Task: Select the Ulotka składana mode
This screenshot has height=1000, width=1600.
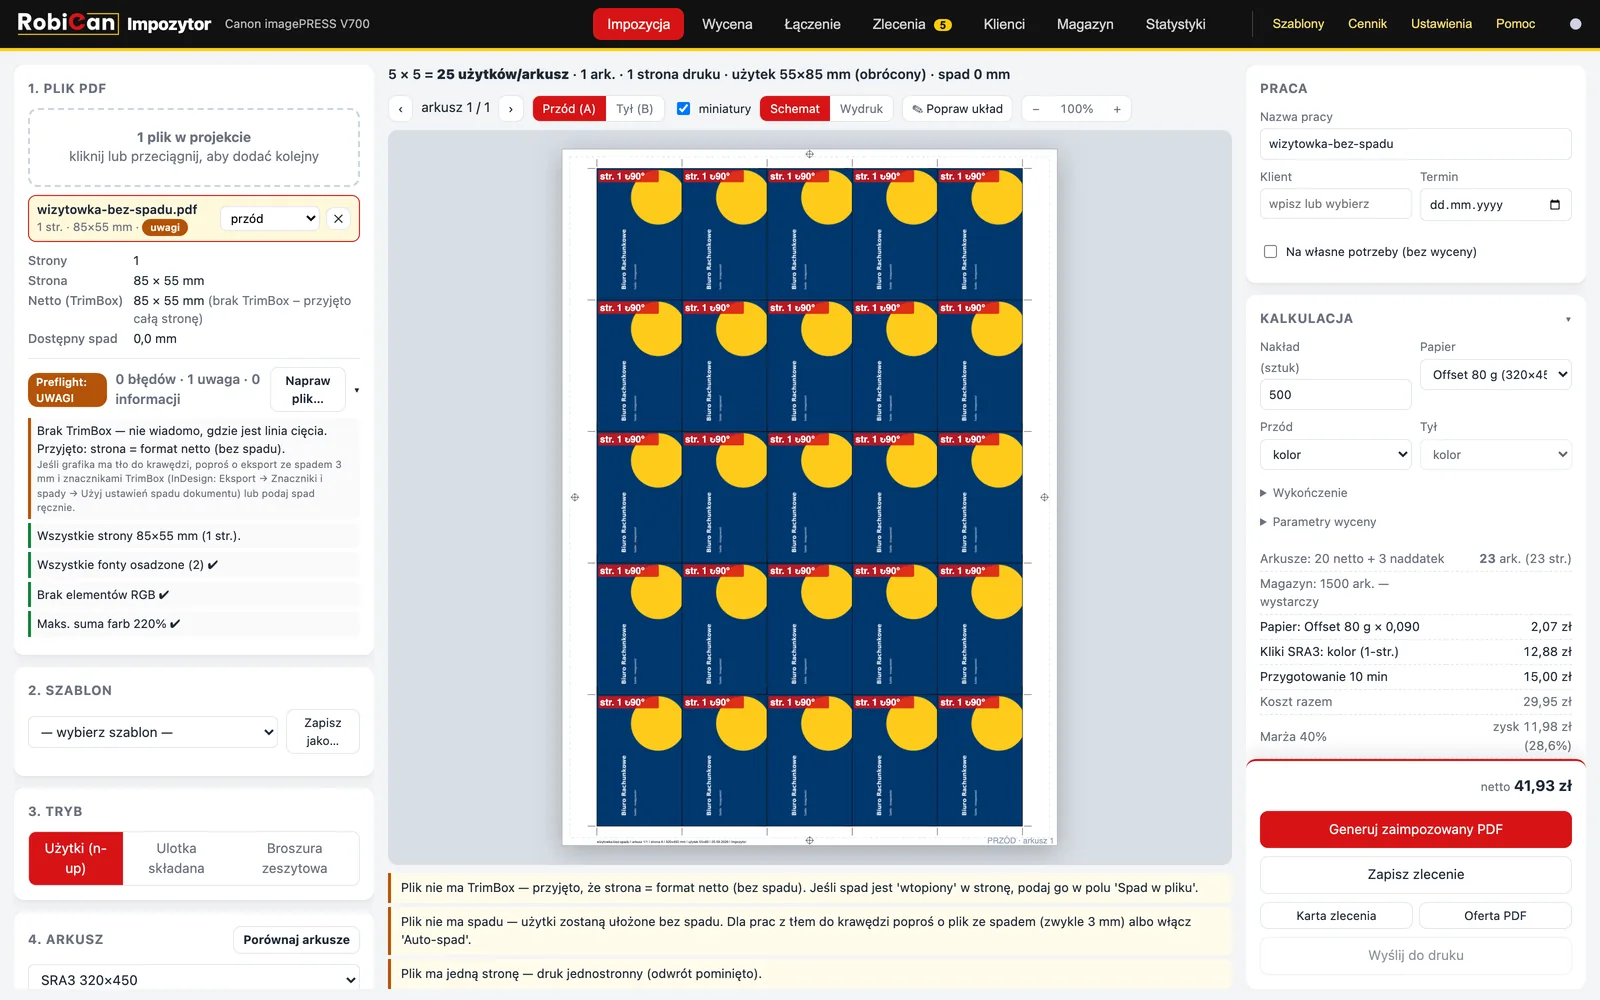Action: (x=176, y=858)
